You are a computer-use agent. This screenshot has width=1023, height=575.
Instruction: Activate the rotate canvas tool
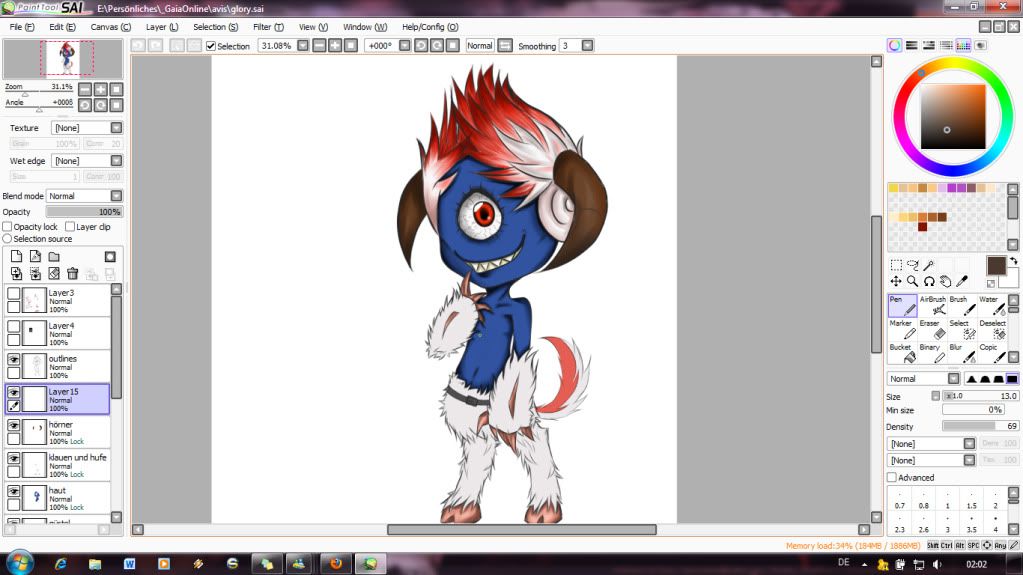pos(929,281)
